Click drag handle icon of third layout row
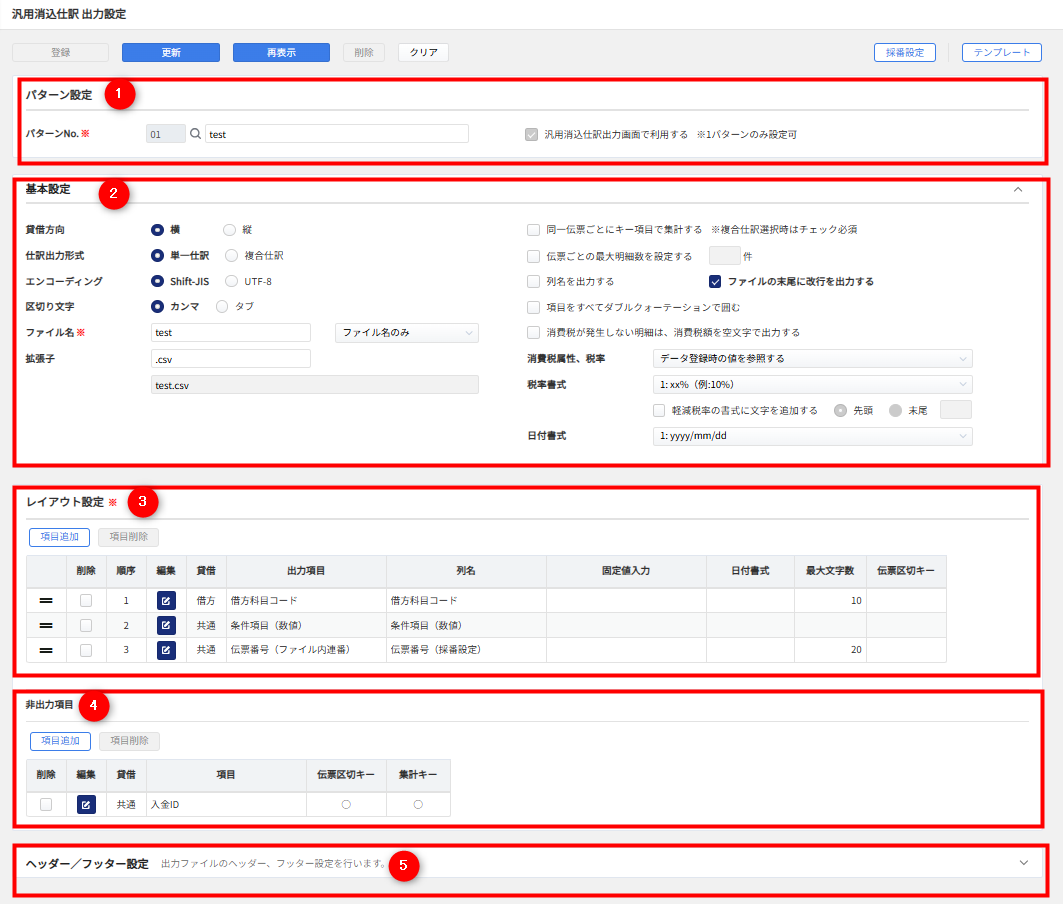1063x904 pixels. click(46, 651)
